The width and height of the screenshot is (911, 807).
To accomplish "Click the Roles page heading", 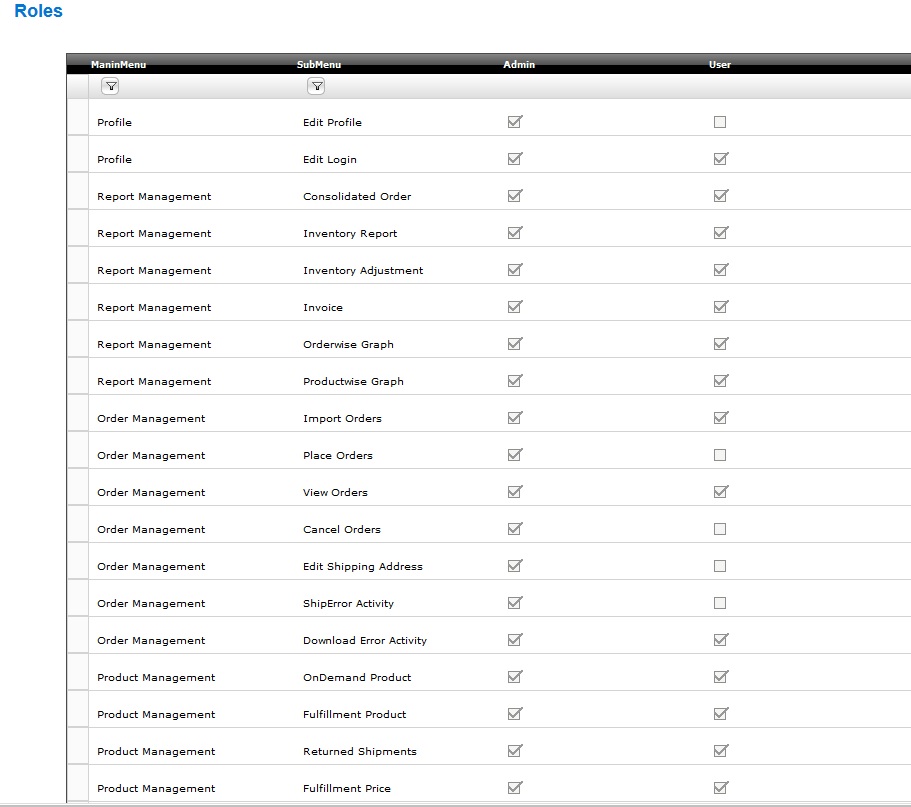I will (x=38, y=11).
